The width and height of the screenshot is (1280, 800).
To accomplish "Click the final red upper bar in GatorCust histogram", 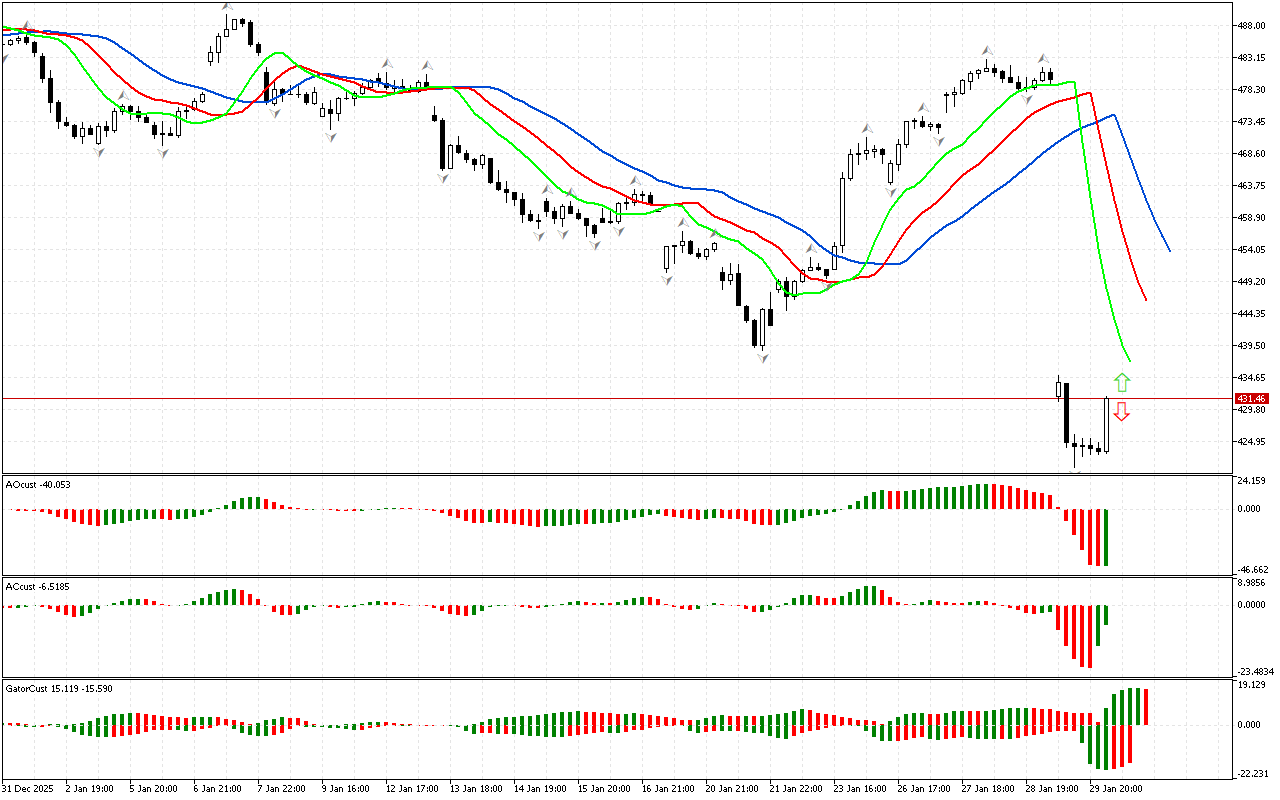I will (1145, 707).
